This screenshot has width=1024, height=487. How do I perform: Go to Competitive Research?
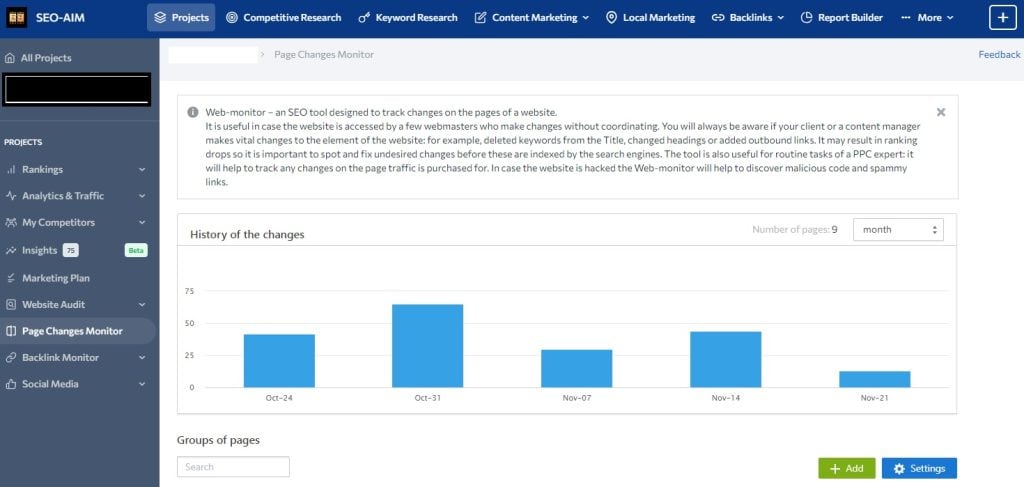[x=283, y=18]
